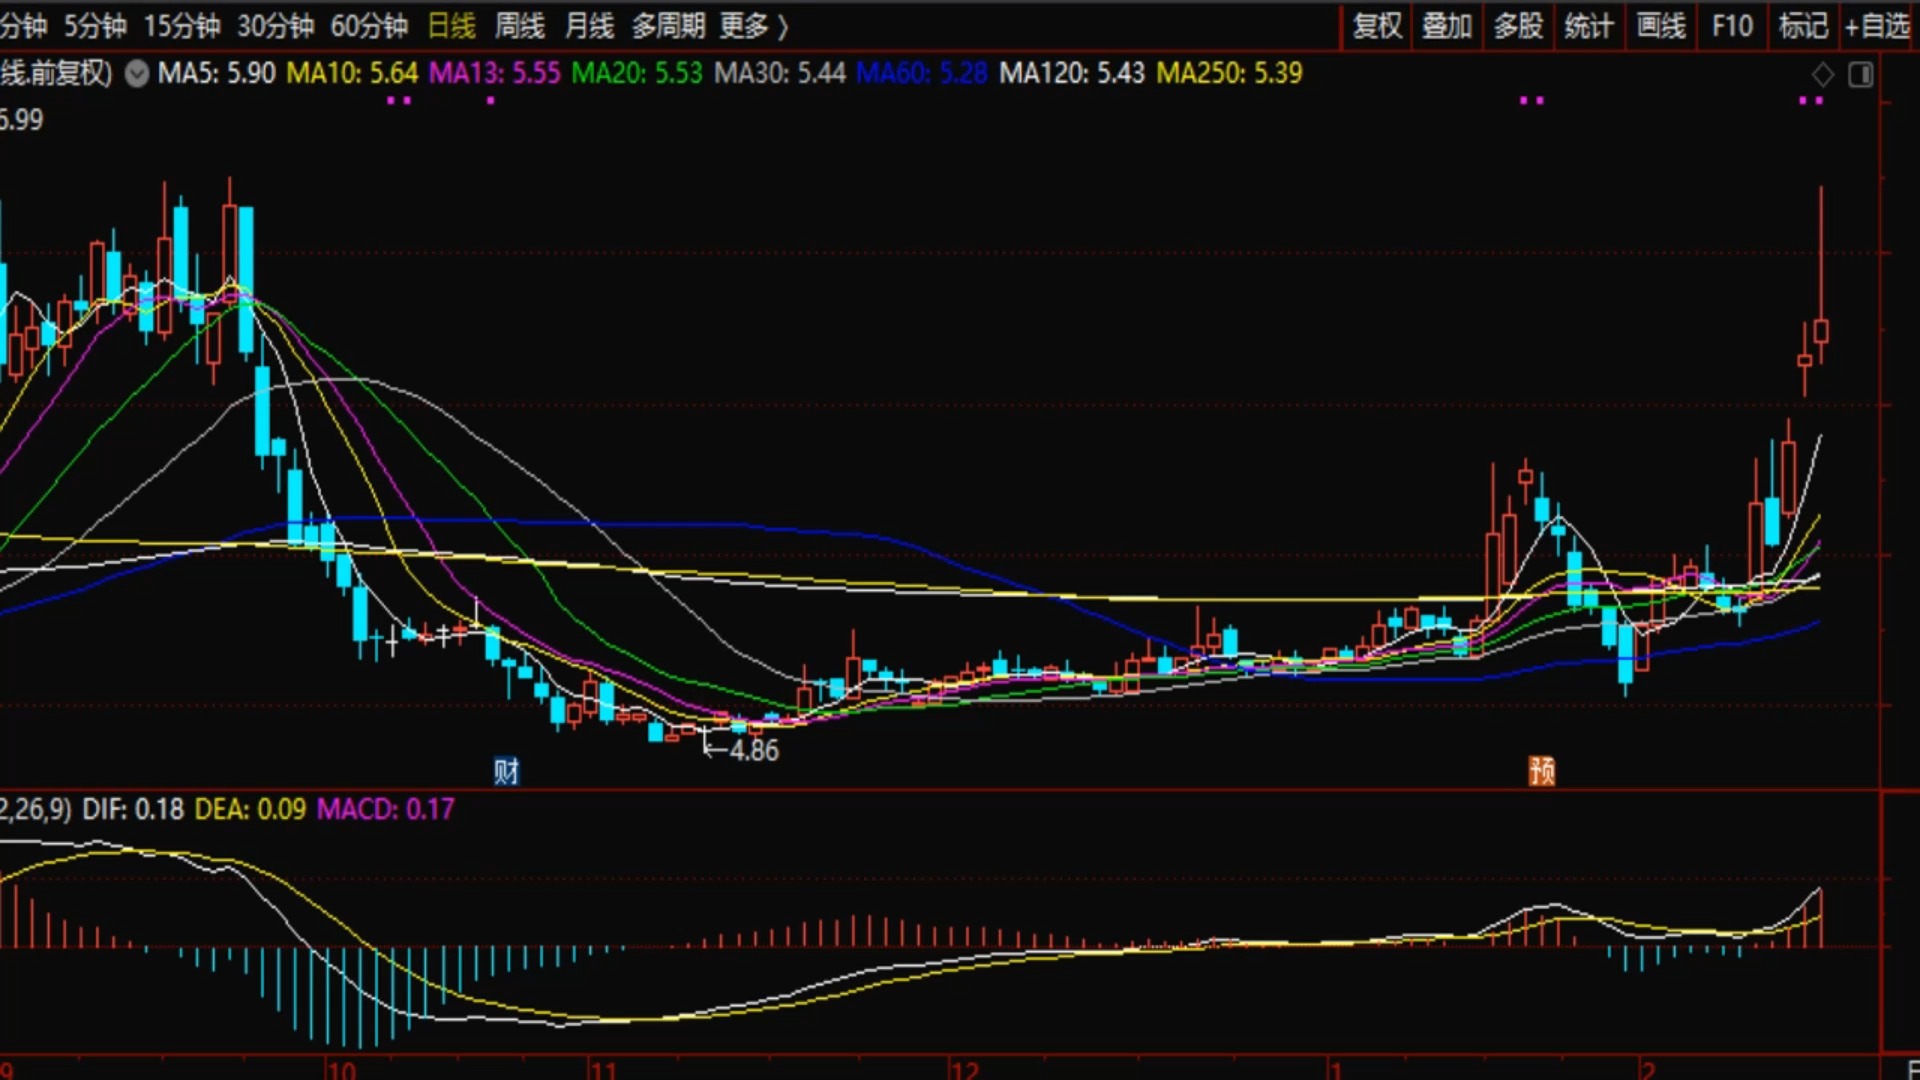This screenshot has height=1080, width=1920.
Task: Open the 多股 multi-stock view
Action: tap(1518, 26)
